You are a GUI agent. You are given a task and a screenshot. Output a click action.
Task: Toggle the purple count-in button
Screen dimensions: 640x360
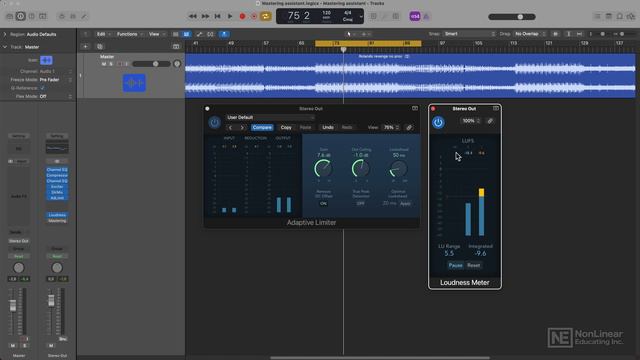[415, 16]
